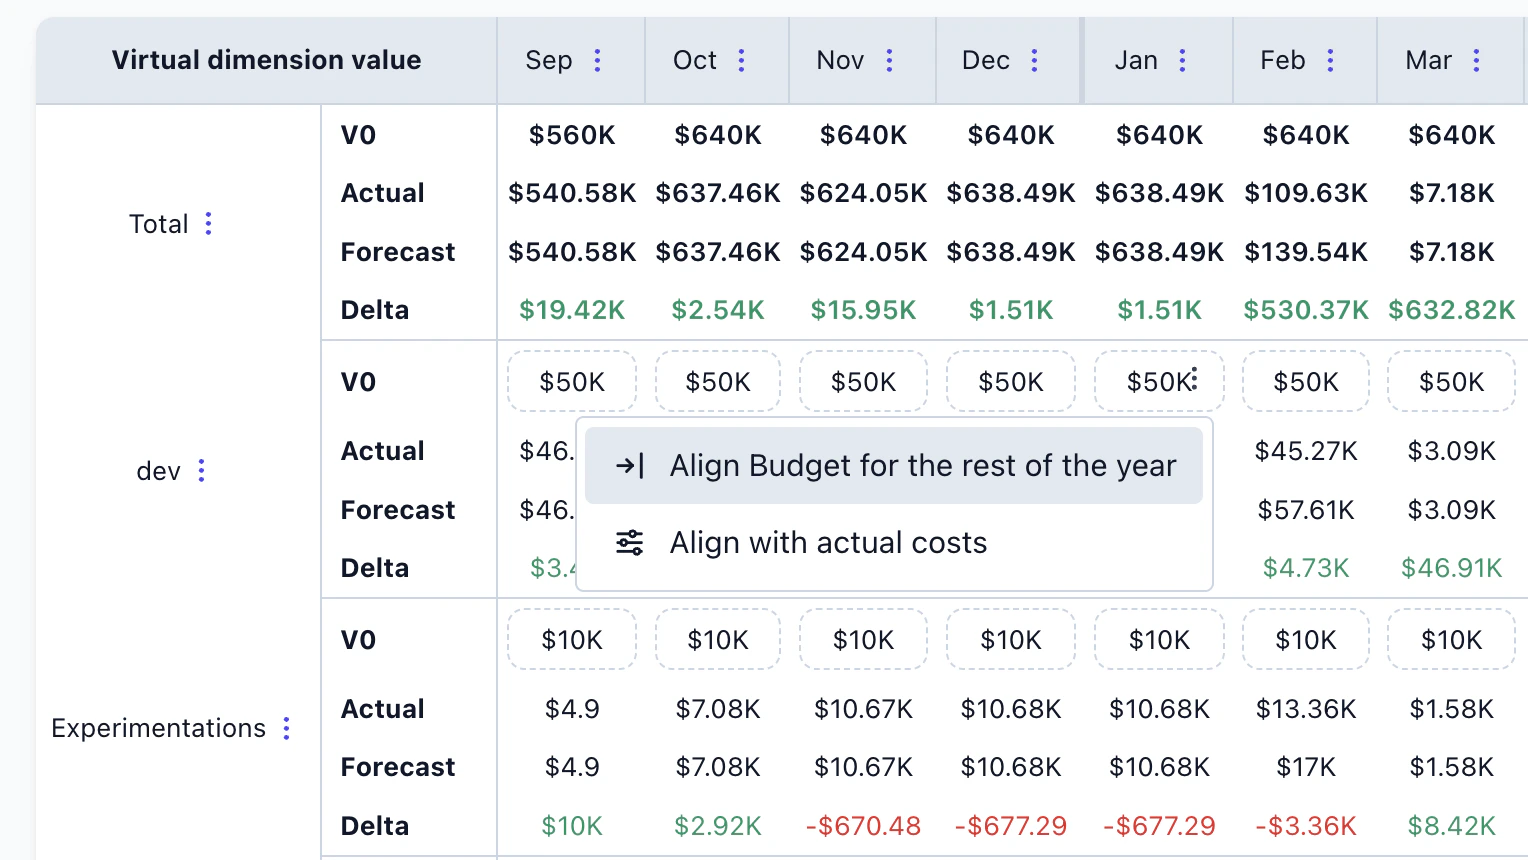The width and height of the screenshot is (1528, 860).
Task: Open the Feb column options menu
Action: click(1330, 60)
